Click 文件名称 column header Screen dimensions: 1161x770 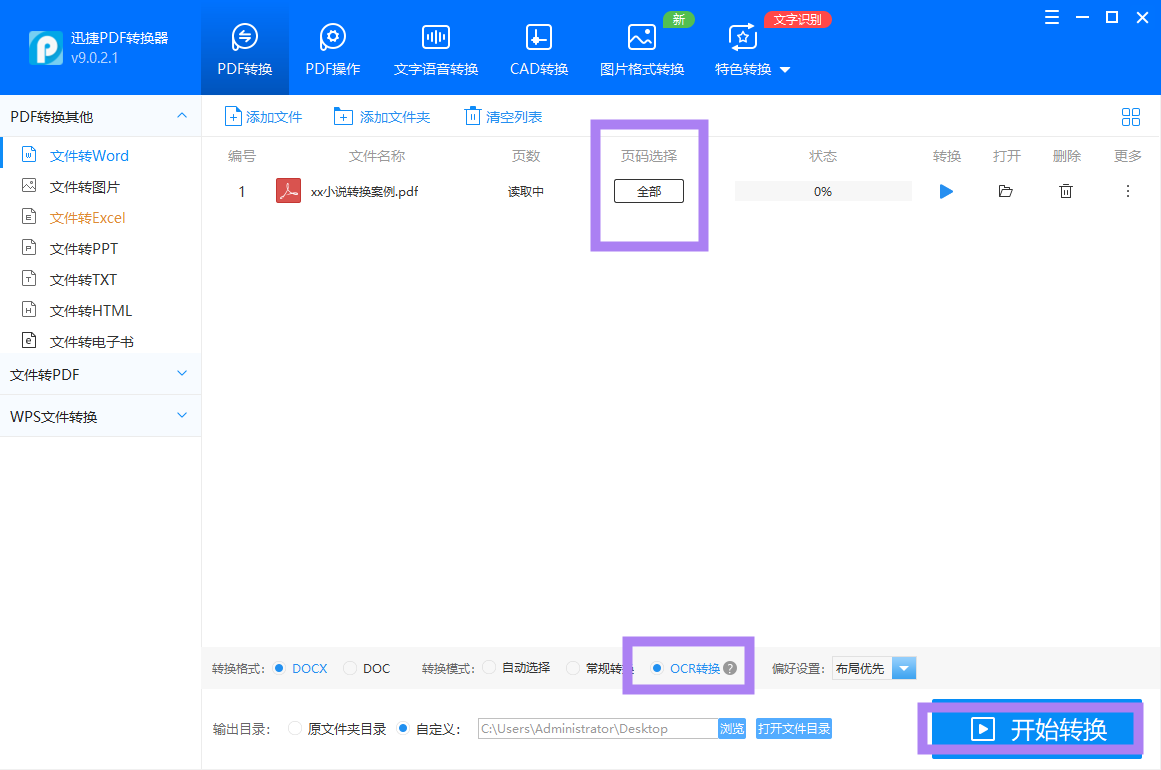click(377, 156)
